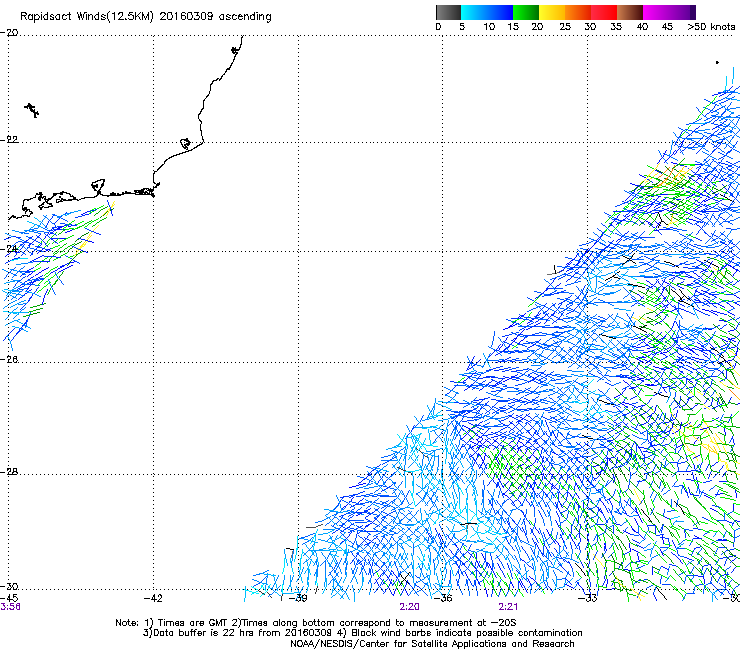
Task: Click the 'Note: 1) Times are GMT' line
Action: (315, 623)
